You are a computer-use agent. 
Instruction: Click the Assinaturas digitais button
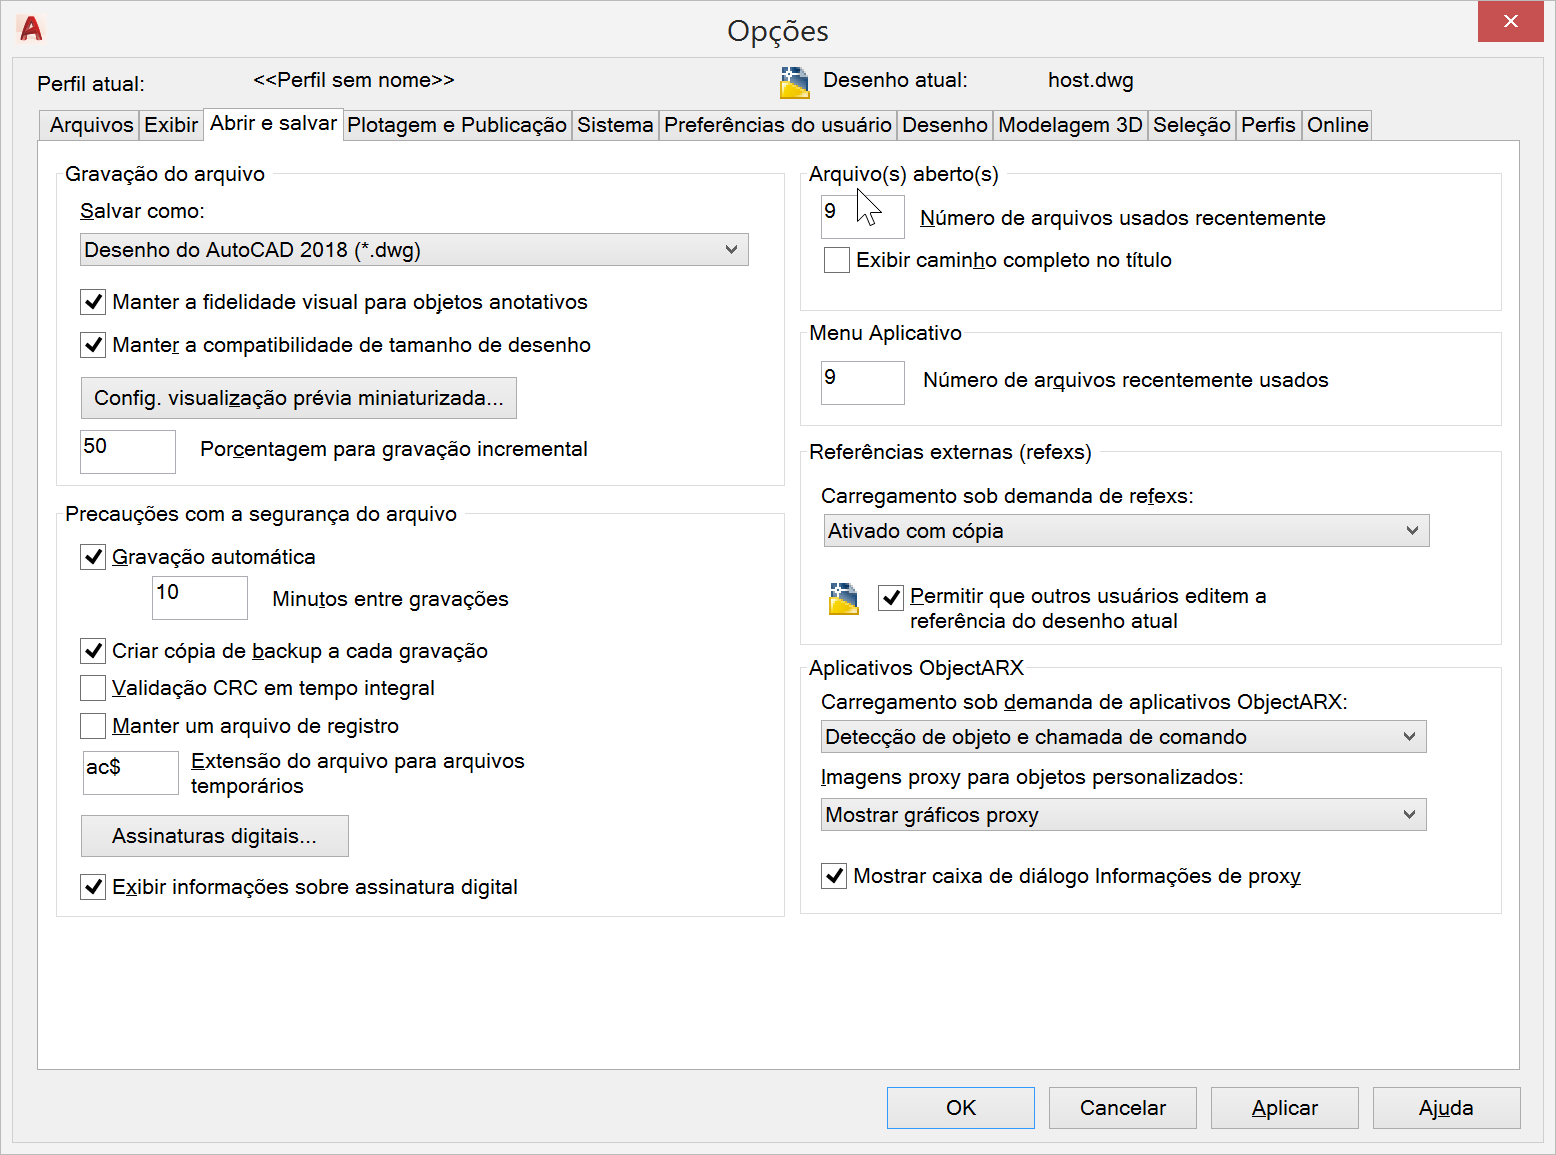click(x=214, y=836)
